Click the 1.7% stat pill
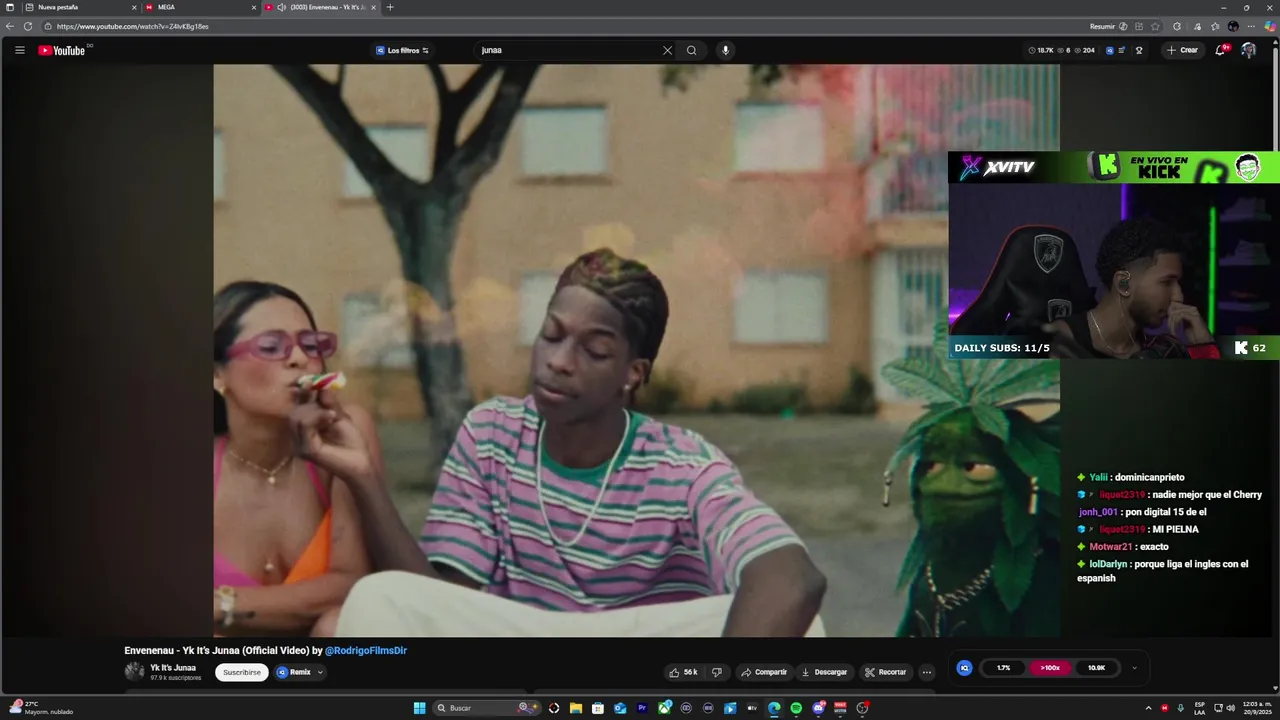This screenshot has width=1280, height=720. [1004, 667]
